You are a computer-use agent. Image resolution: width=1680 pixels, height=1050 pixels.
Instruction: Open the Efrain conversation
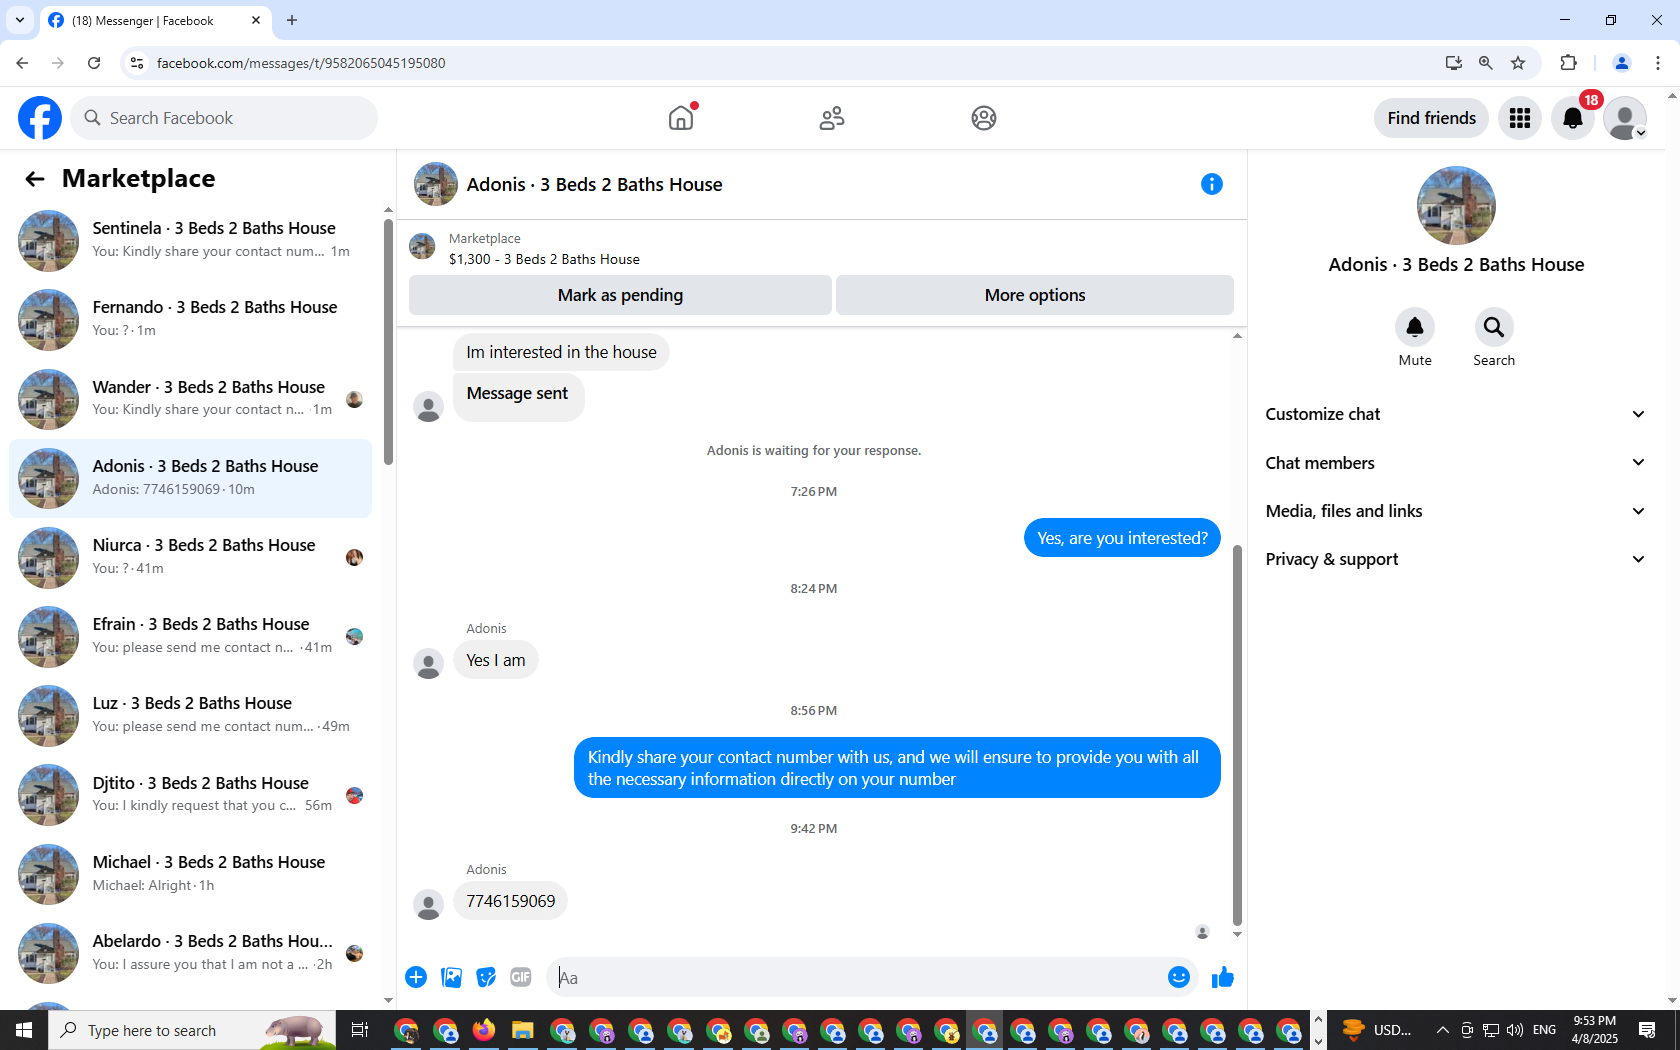190,636
